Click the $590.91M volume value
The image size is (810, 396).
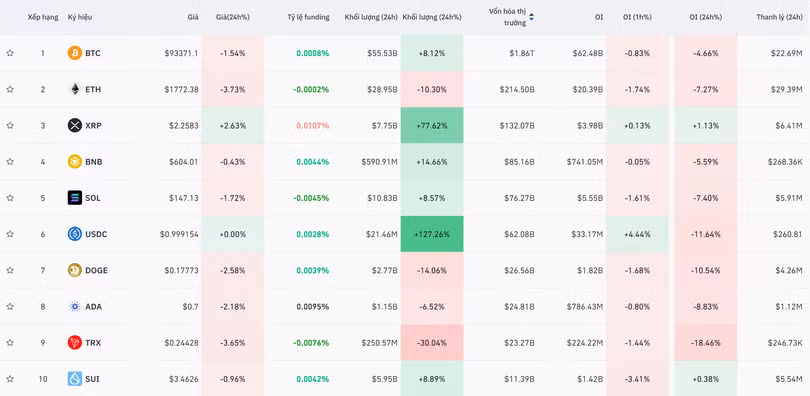pyautogui.click(x=380, y=162)
